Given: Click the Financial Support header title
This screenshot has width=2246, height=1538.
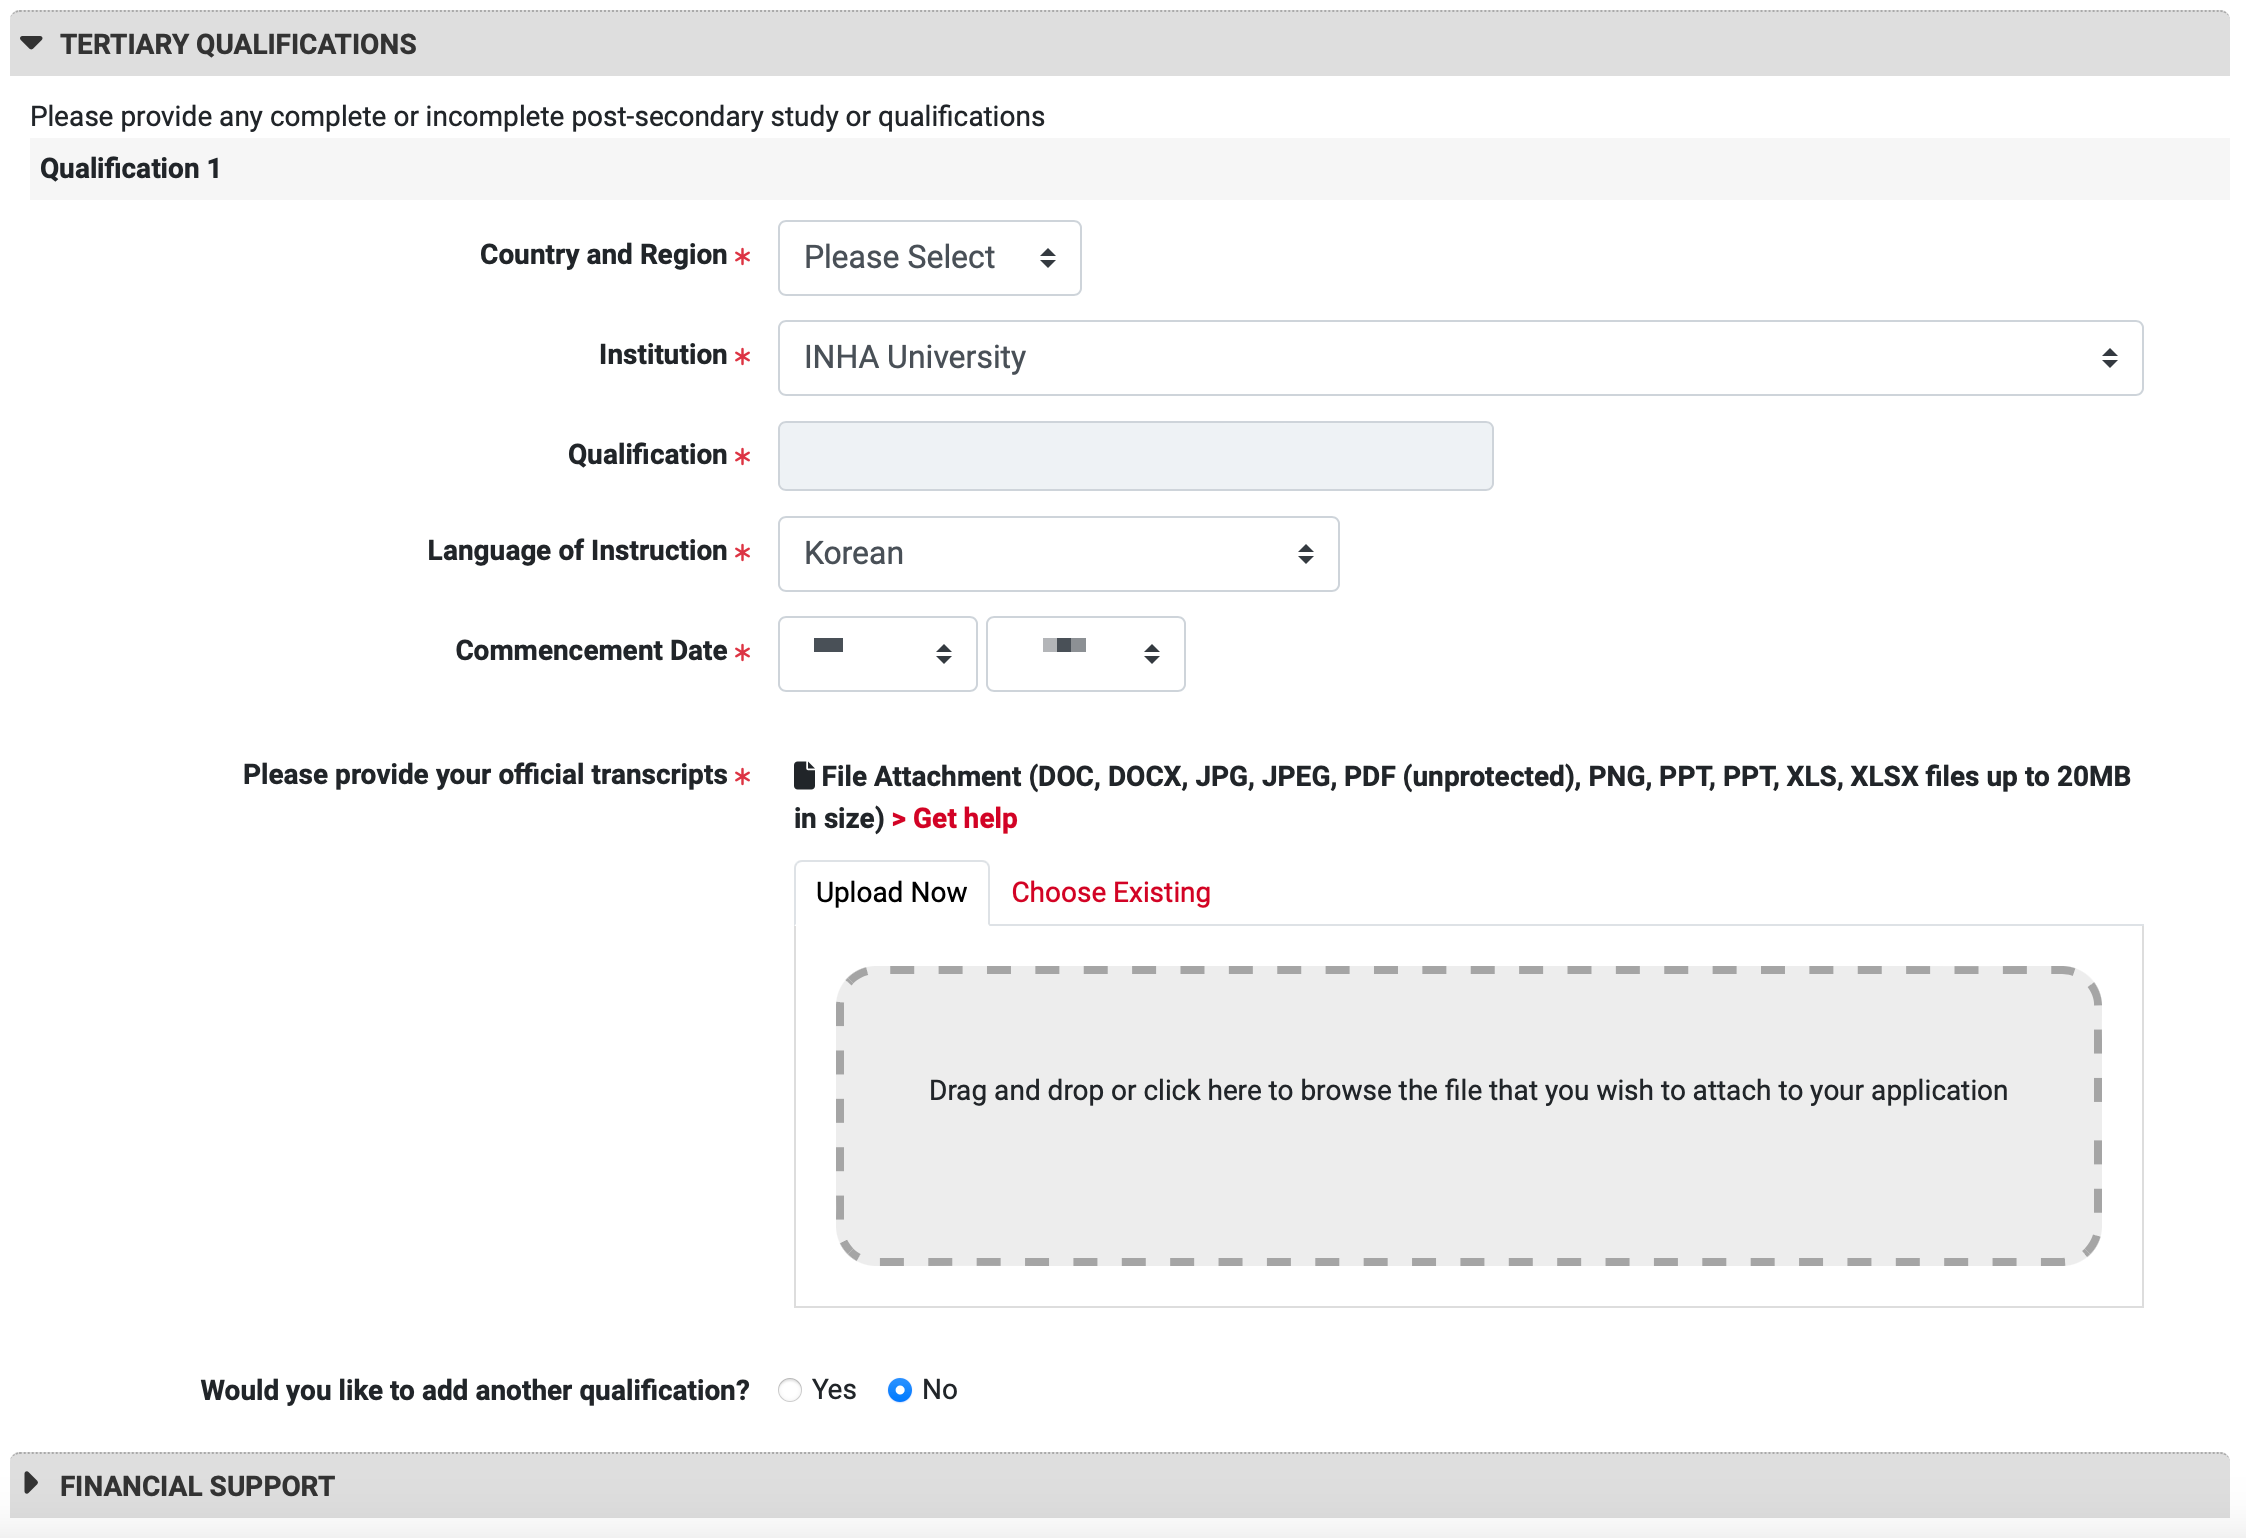Looking at the screenshot, I should (x=197, y=1486).
